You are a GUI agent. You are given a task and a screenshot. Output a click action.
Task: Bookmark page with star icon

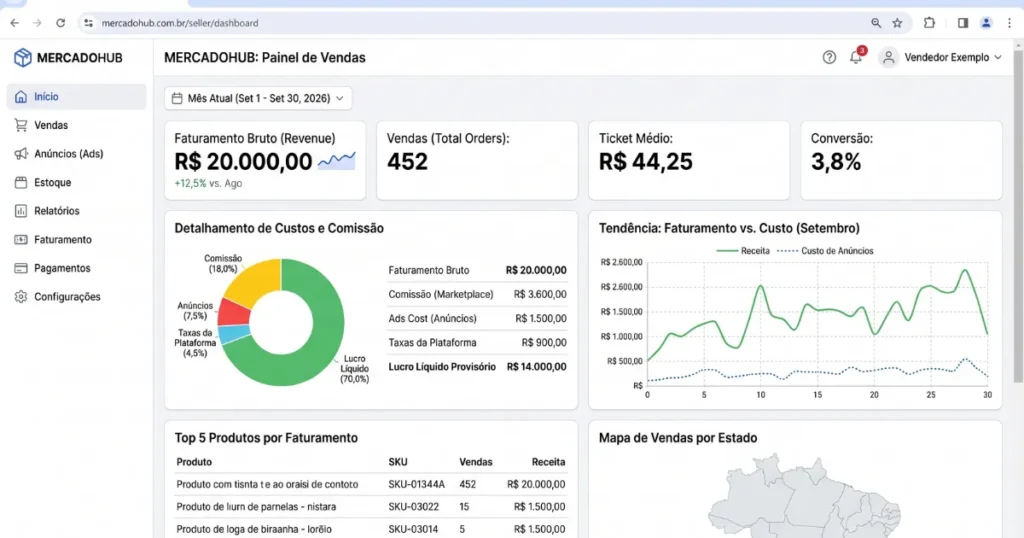point(897,23)
